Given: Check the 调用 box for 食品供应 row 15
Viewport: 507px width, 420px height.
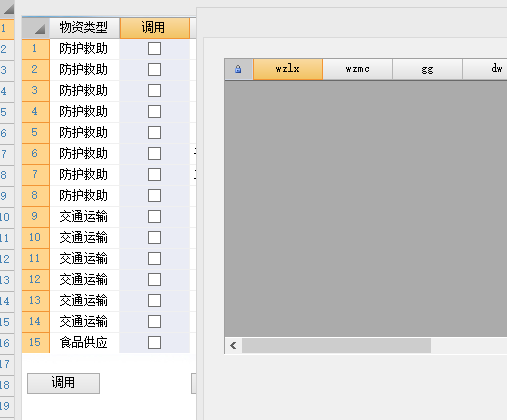Looking at the screenshot, I should [x=154, y=343].
